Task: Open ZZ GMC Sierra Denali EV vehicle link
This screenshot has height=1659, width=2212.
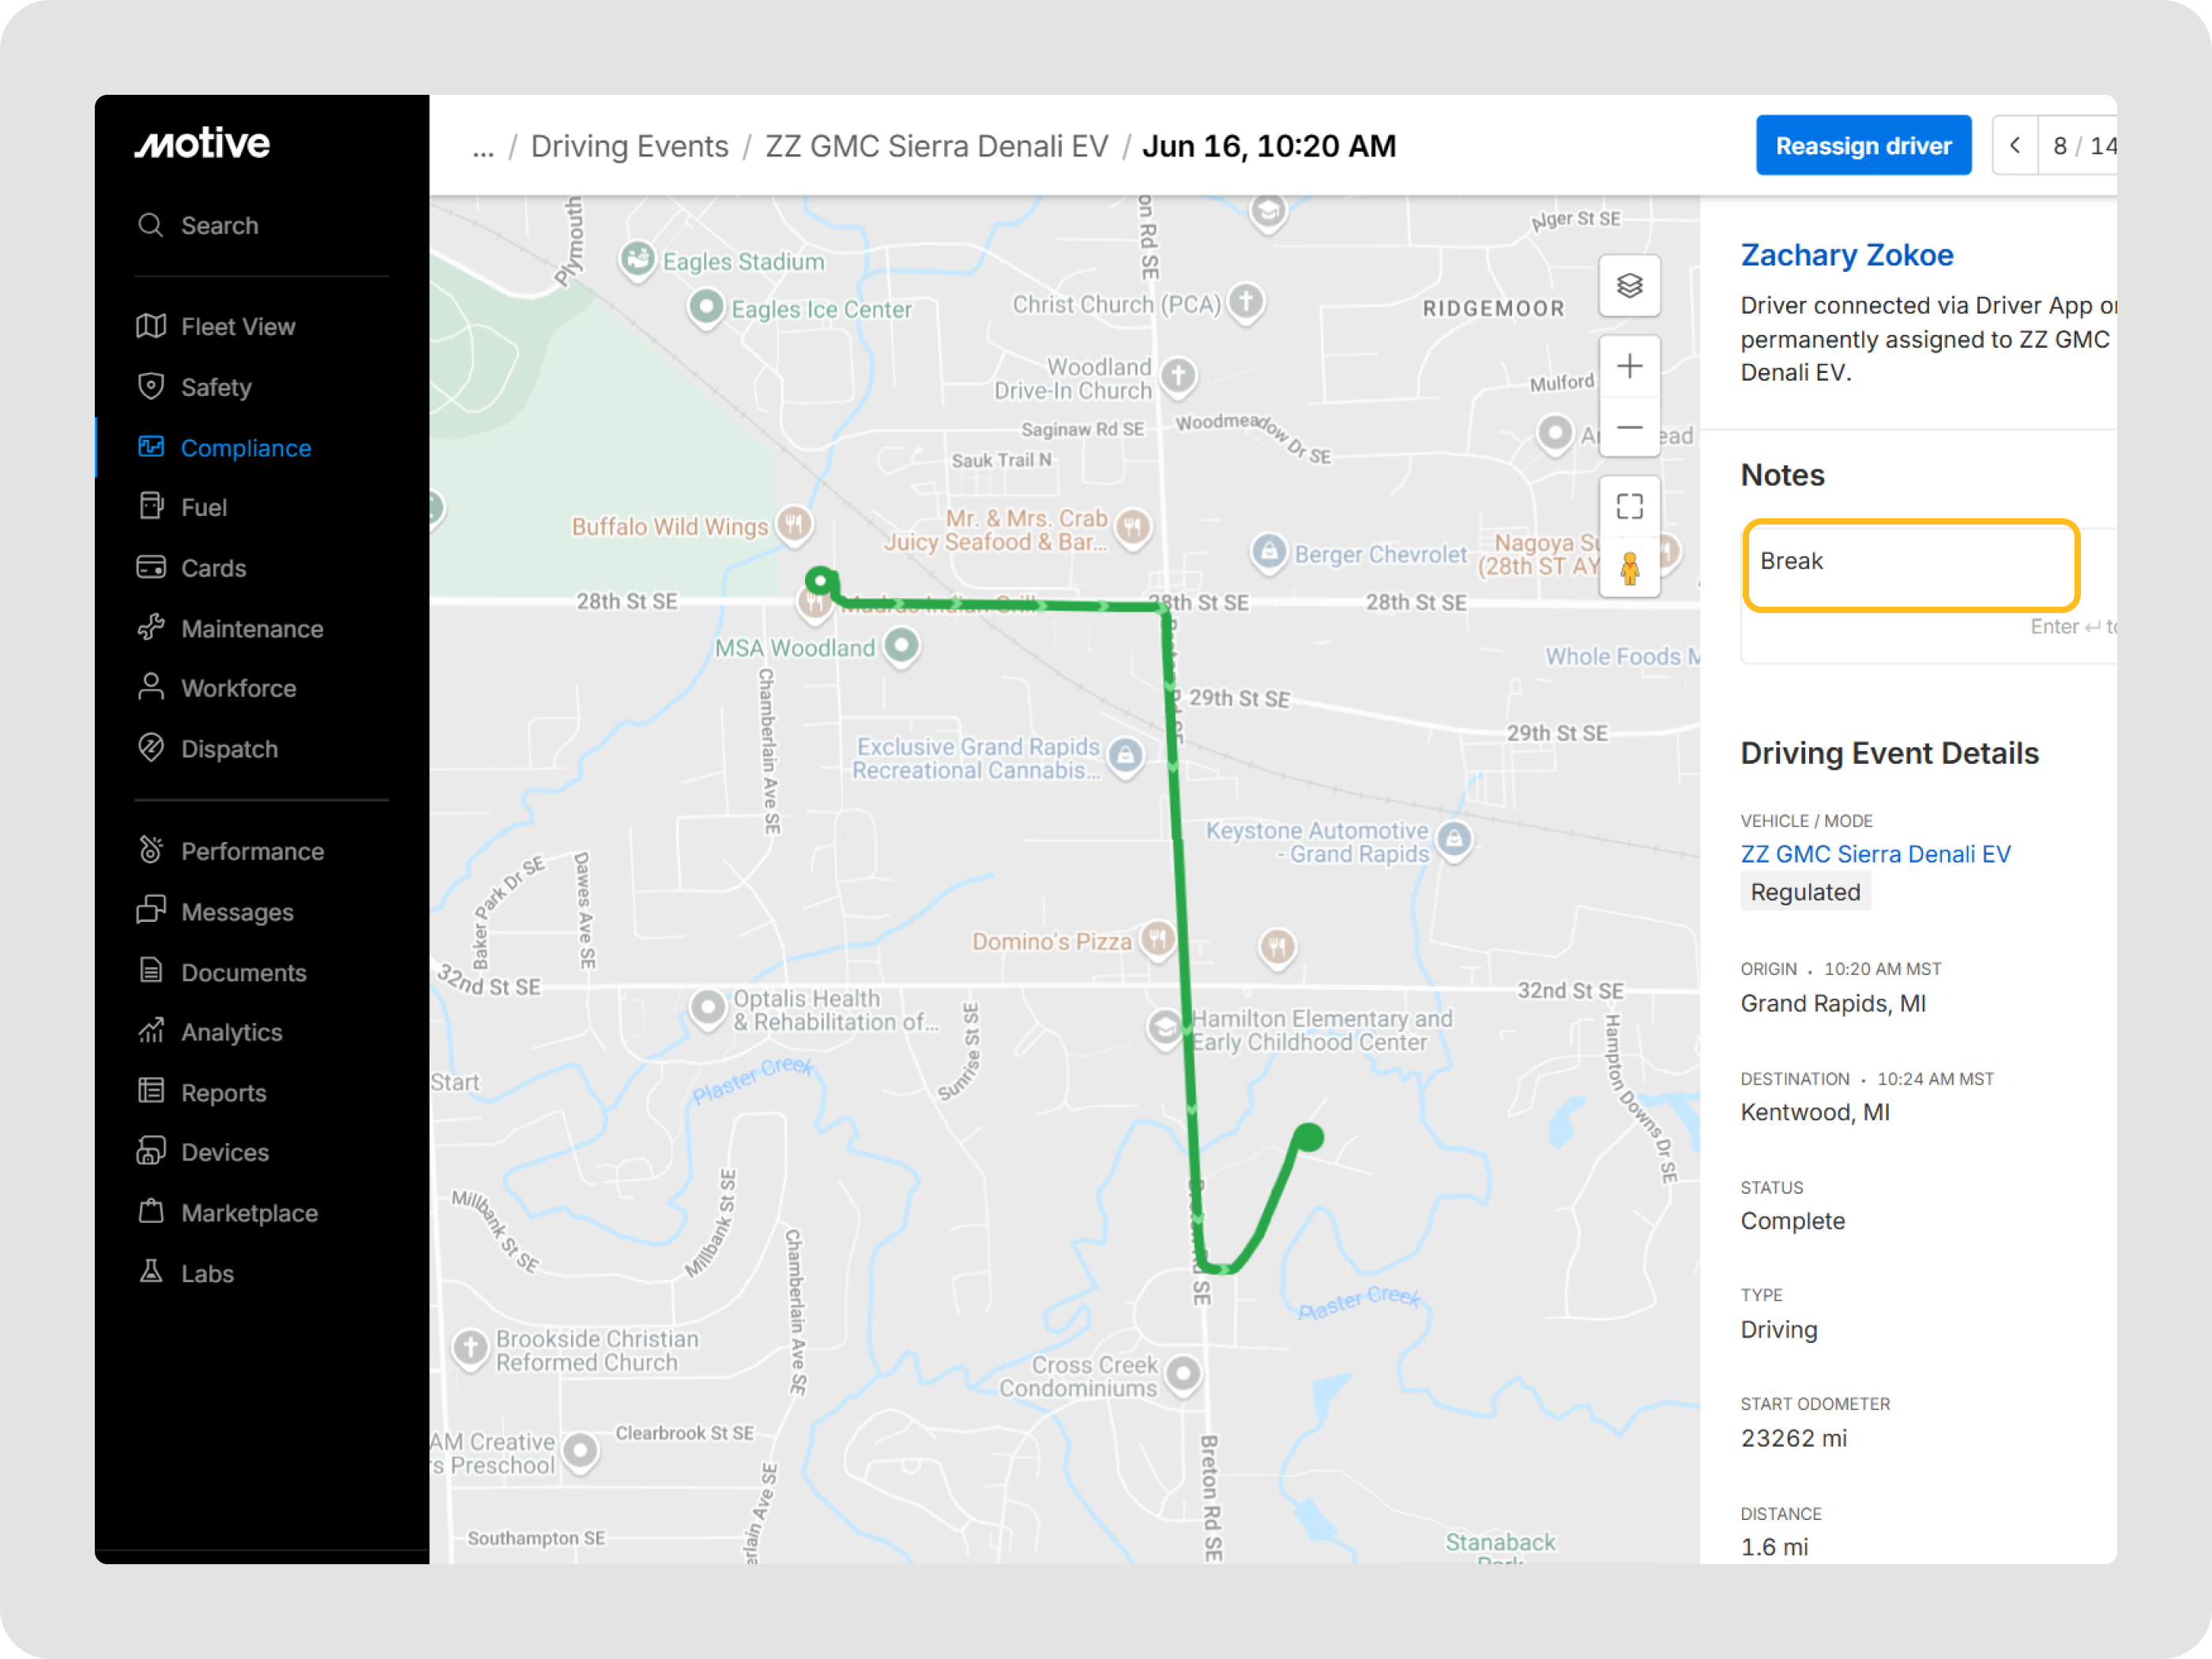Action: tap(1875, 854)
